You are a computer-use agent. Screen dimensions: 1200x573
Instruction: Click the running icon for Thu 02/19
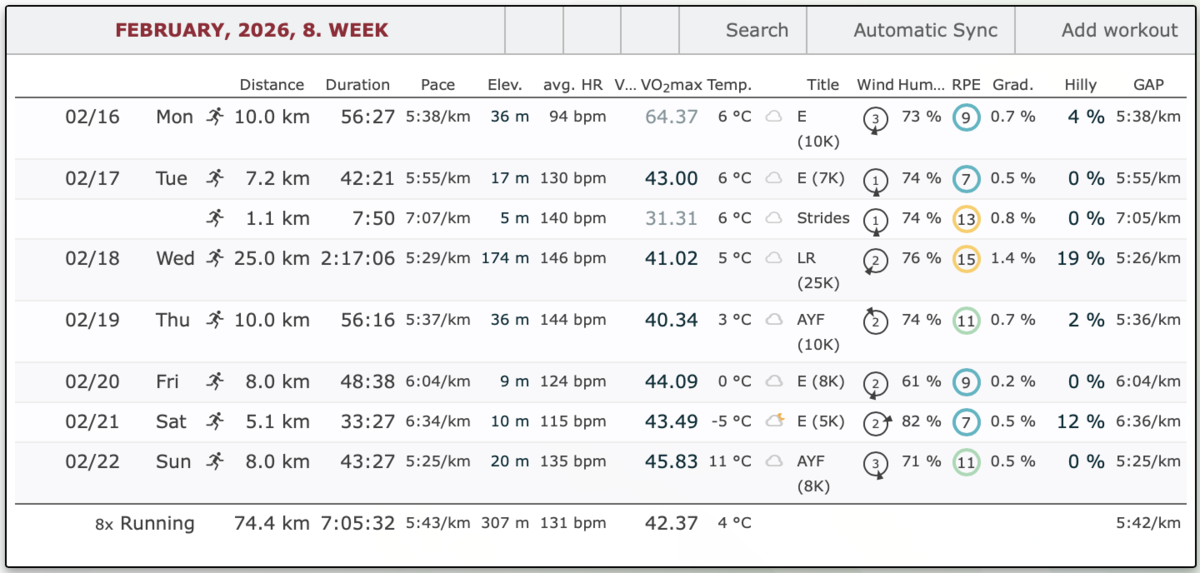[214, 320]
